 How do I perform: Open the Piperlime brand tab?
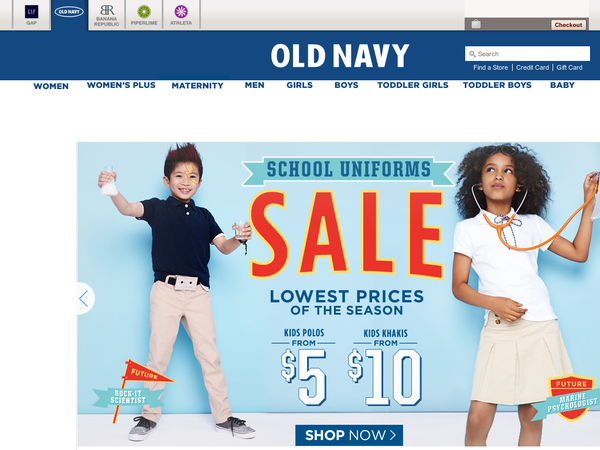point(144,15)
